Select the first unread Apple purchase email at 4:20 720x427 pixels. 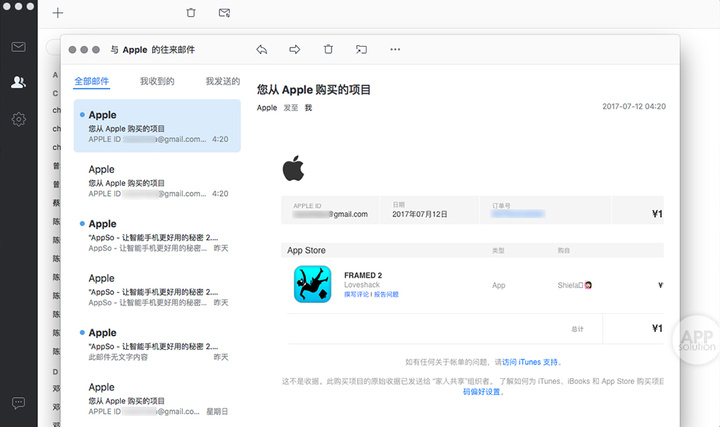[157, 126]
